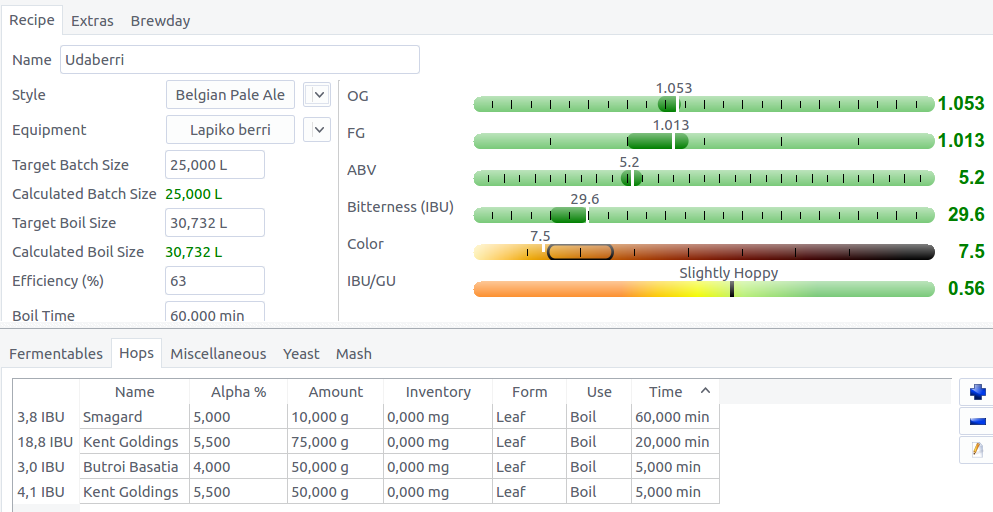This screenshot has height=512, width=993.
Task: Click the recipe Name field
Action: pos(239,60)
